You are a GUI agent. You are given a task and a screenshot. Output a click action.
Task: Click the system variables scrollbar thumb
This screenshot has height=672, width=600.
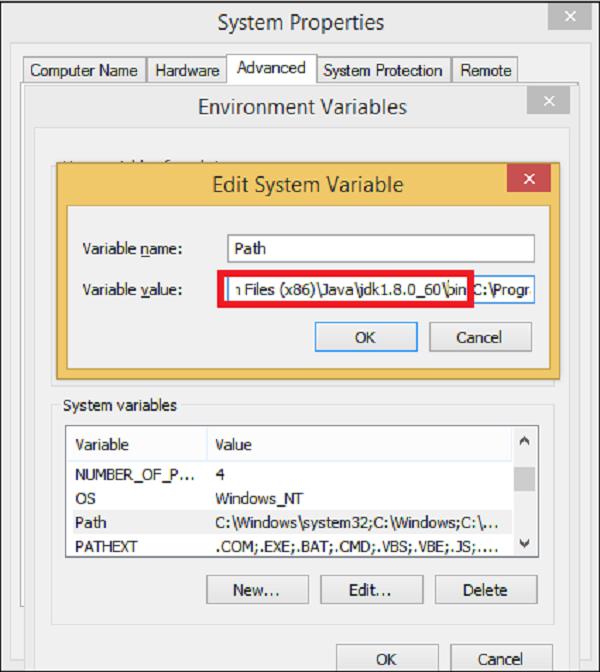point(525,479)
